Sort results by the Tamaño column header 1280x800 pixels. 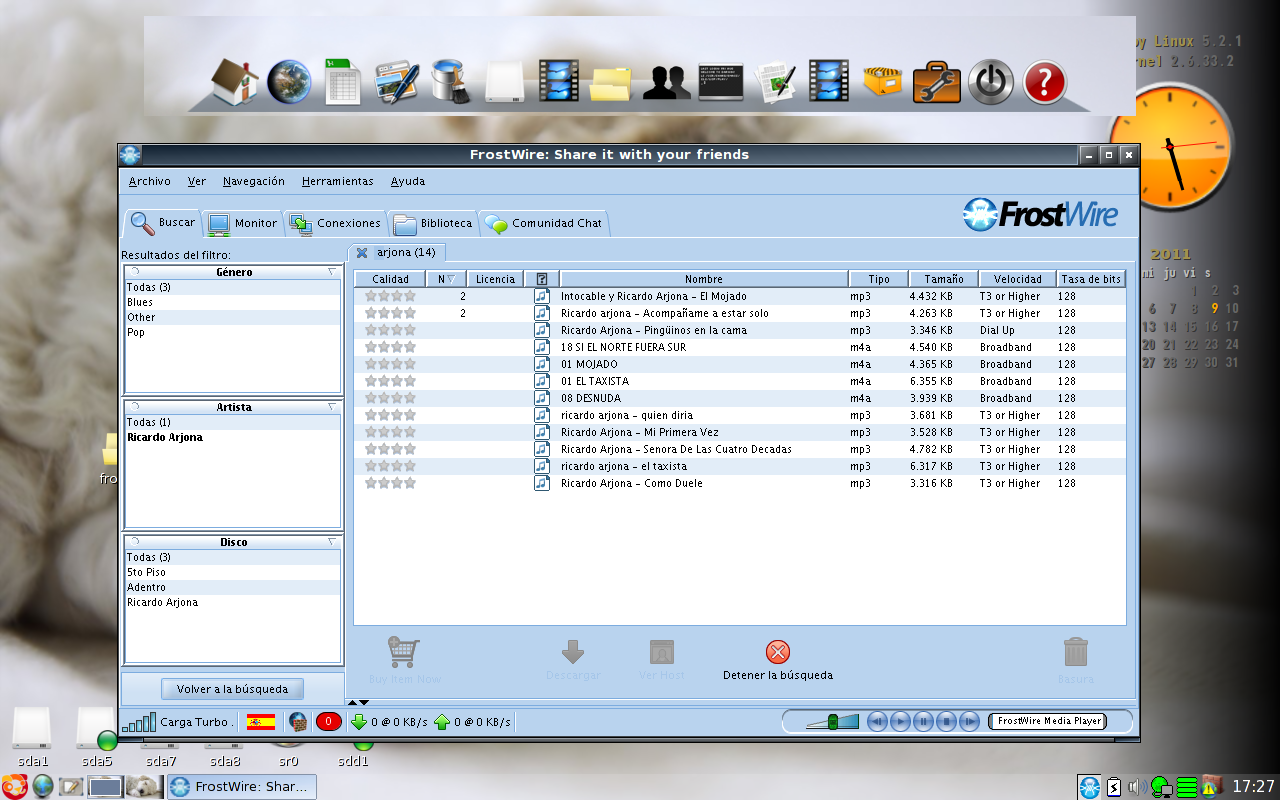coord(944,279)
